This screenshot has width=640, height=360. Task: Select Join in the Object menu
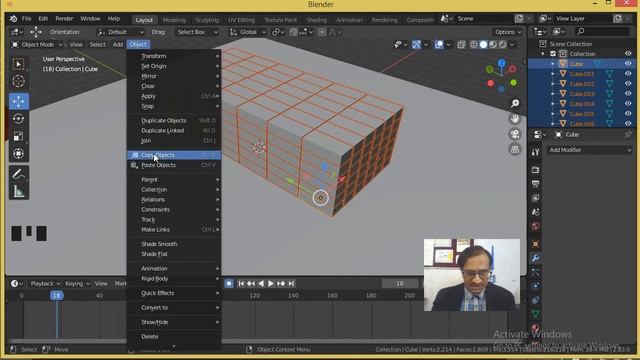click(x=174, y=140)
